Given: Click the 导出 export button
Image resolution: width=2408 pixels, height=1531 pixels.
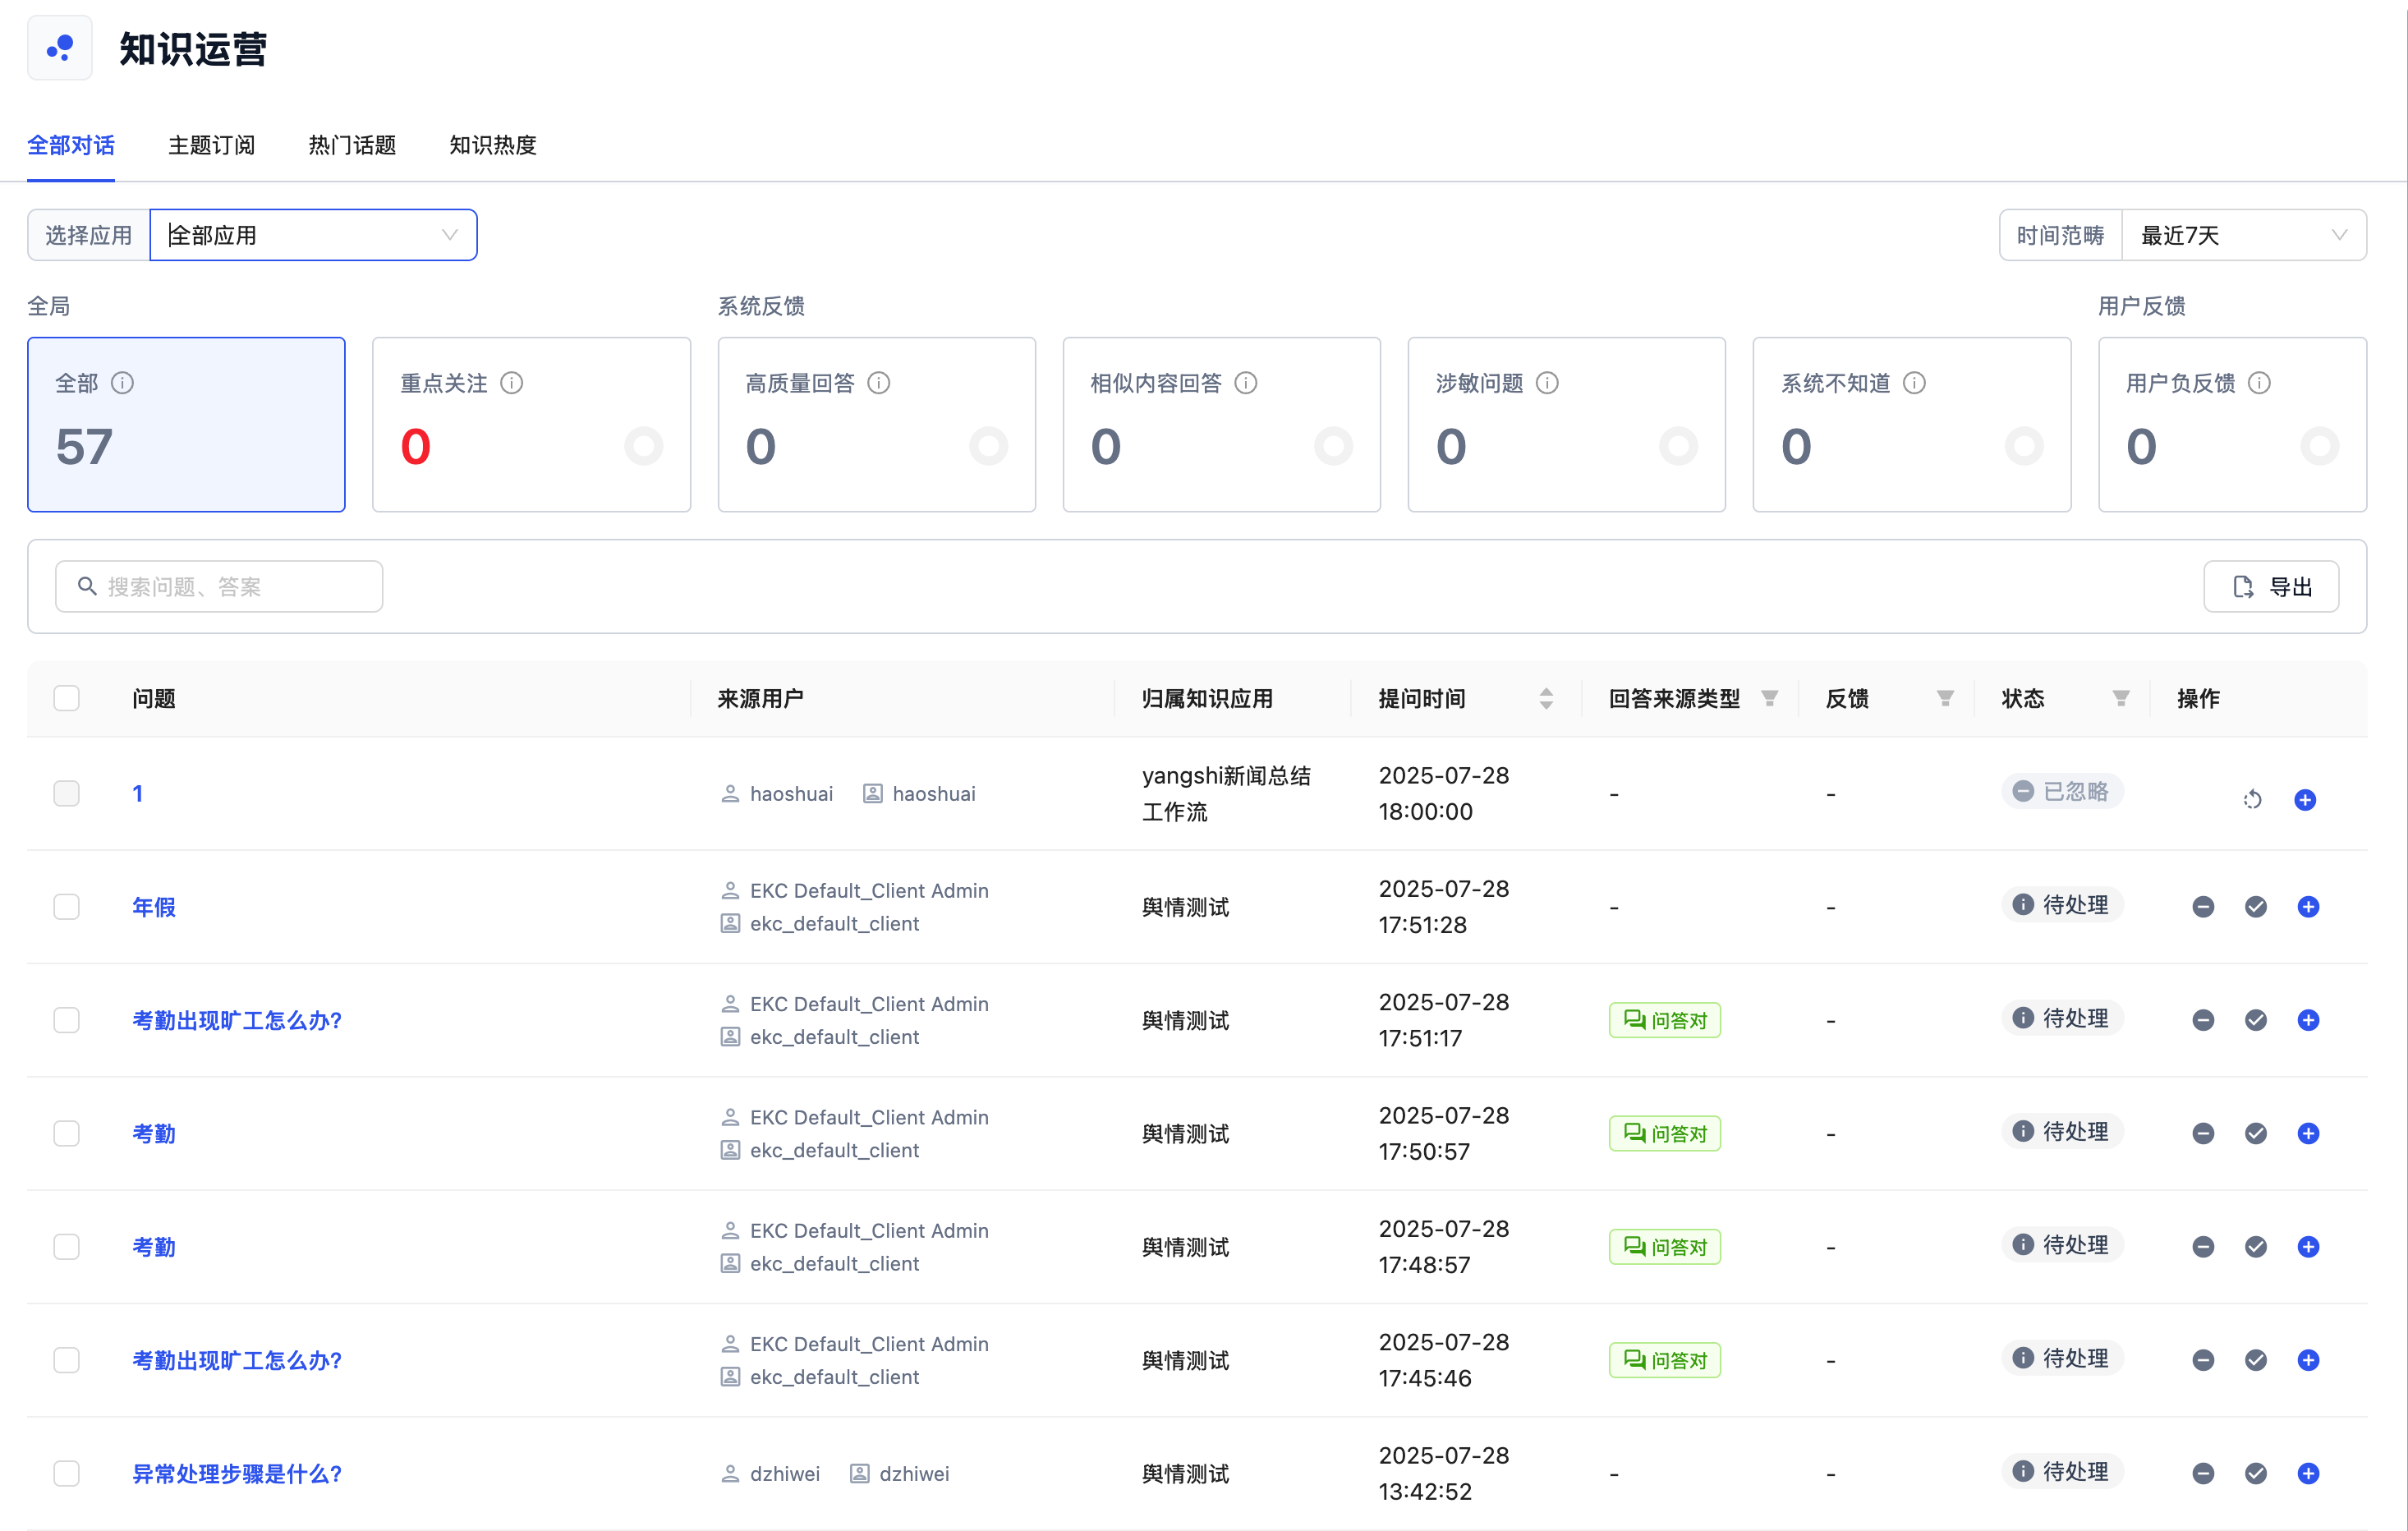Looking at the screenshot, I should (2270, 587).
